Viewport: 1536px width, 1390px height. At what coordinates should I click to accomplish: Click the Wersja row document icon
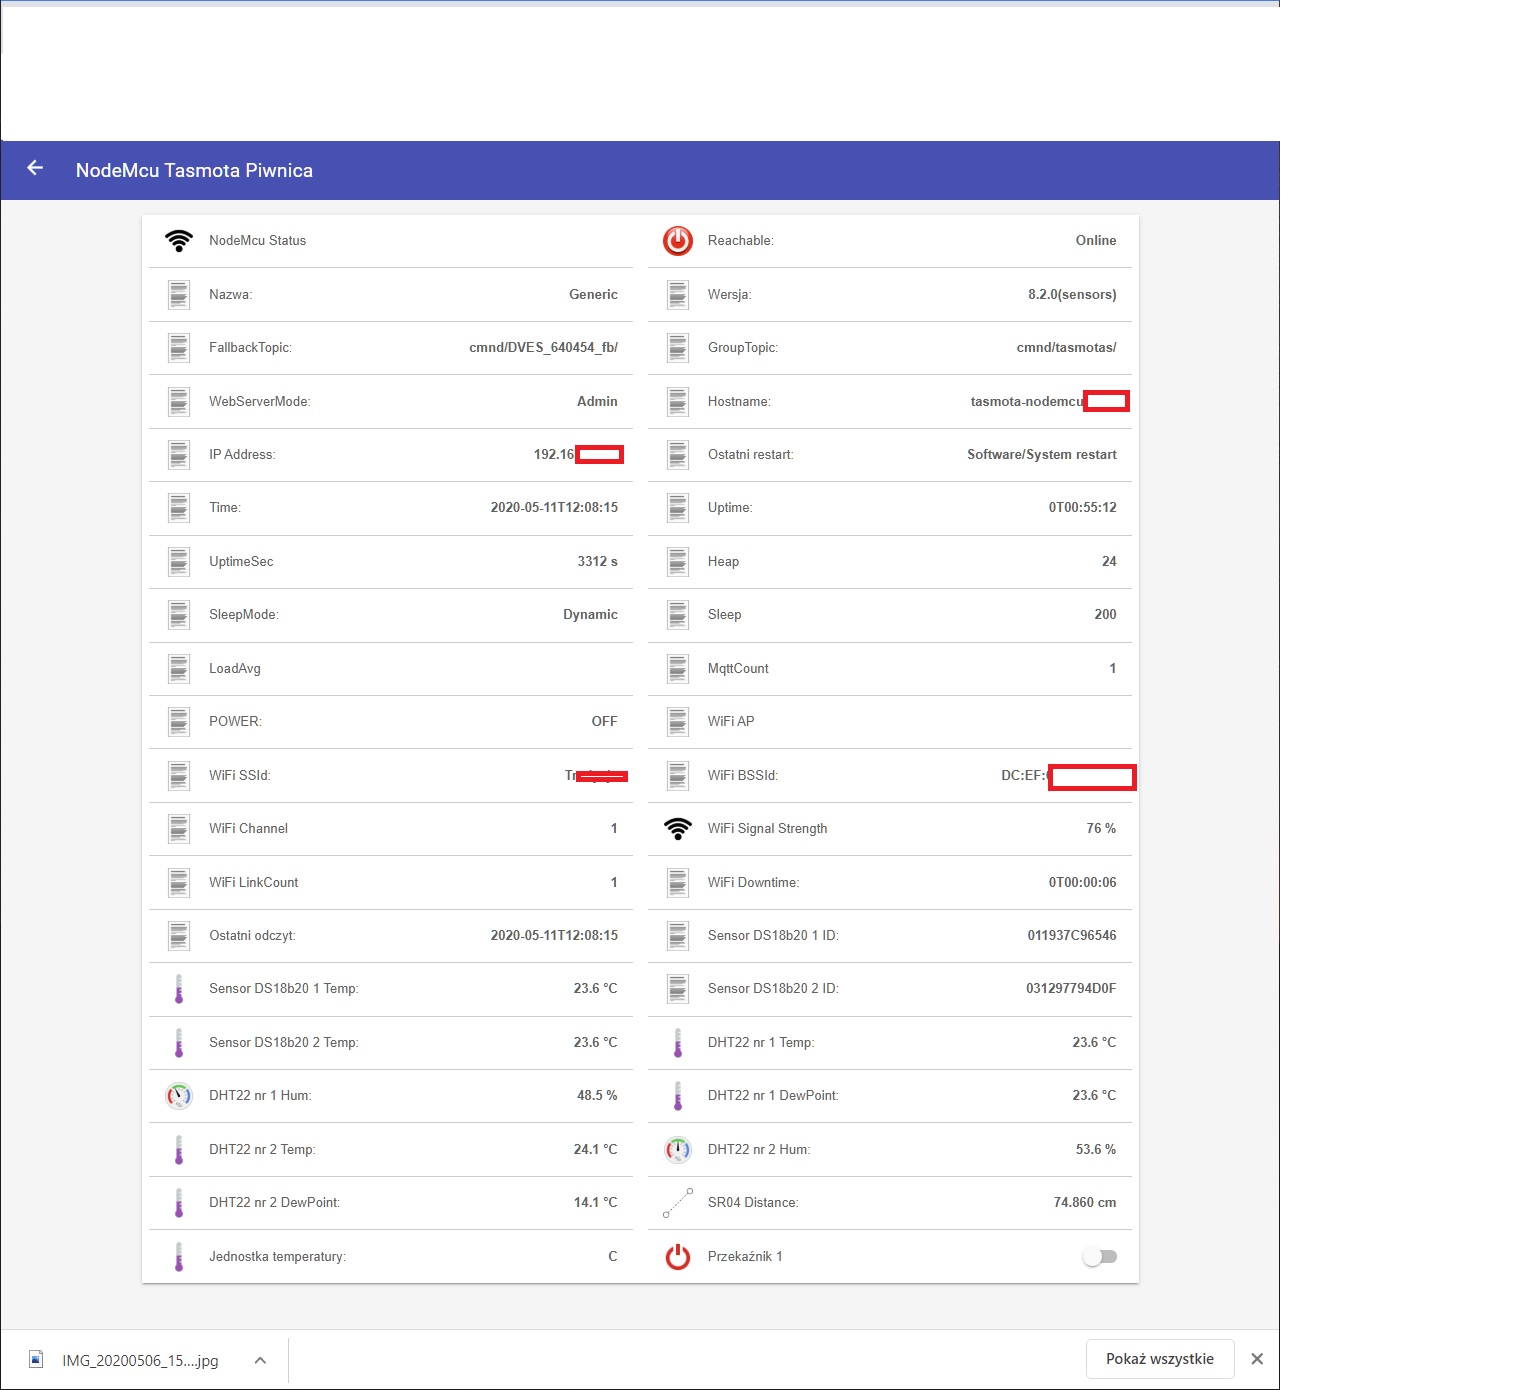[x=678, y=295]
